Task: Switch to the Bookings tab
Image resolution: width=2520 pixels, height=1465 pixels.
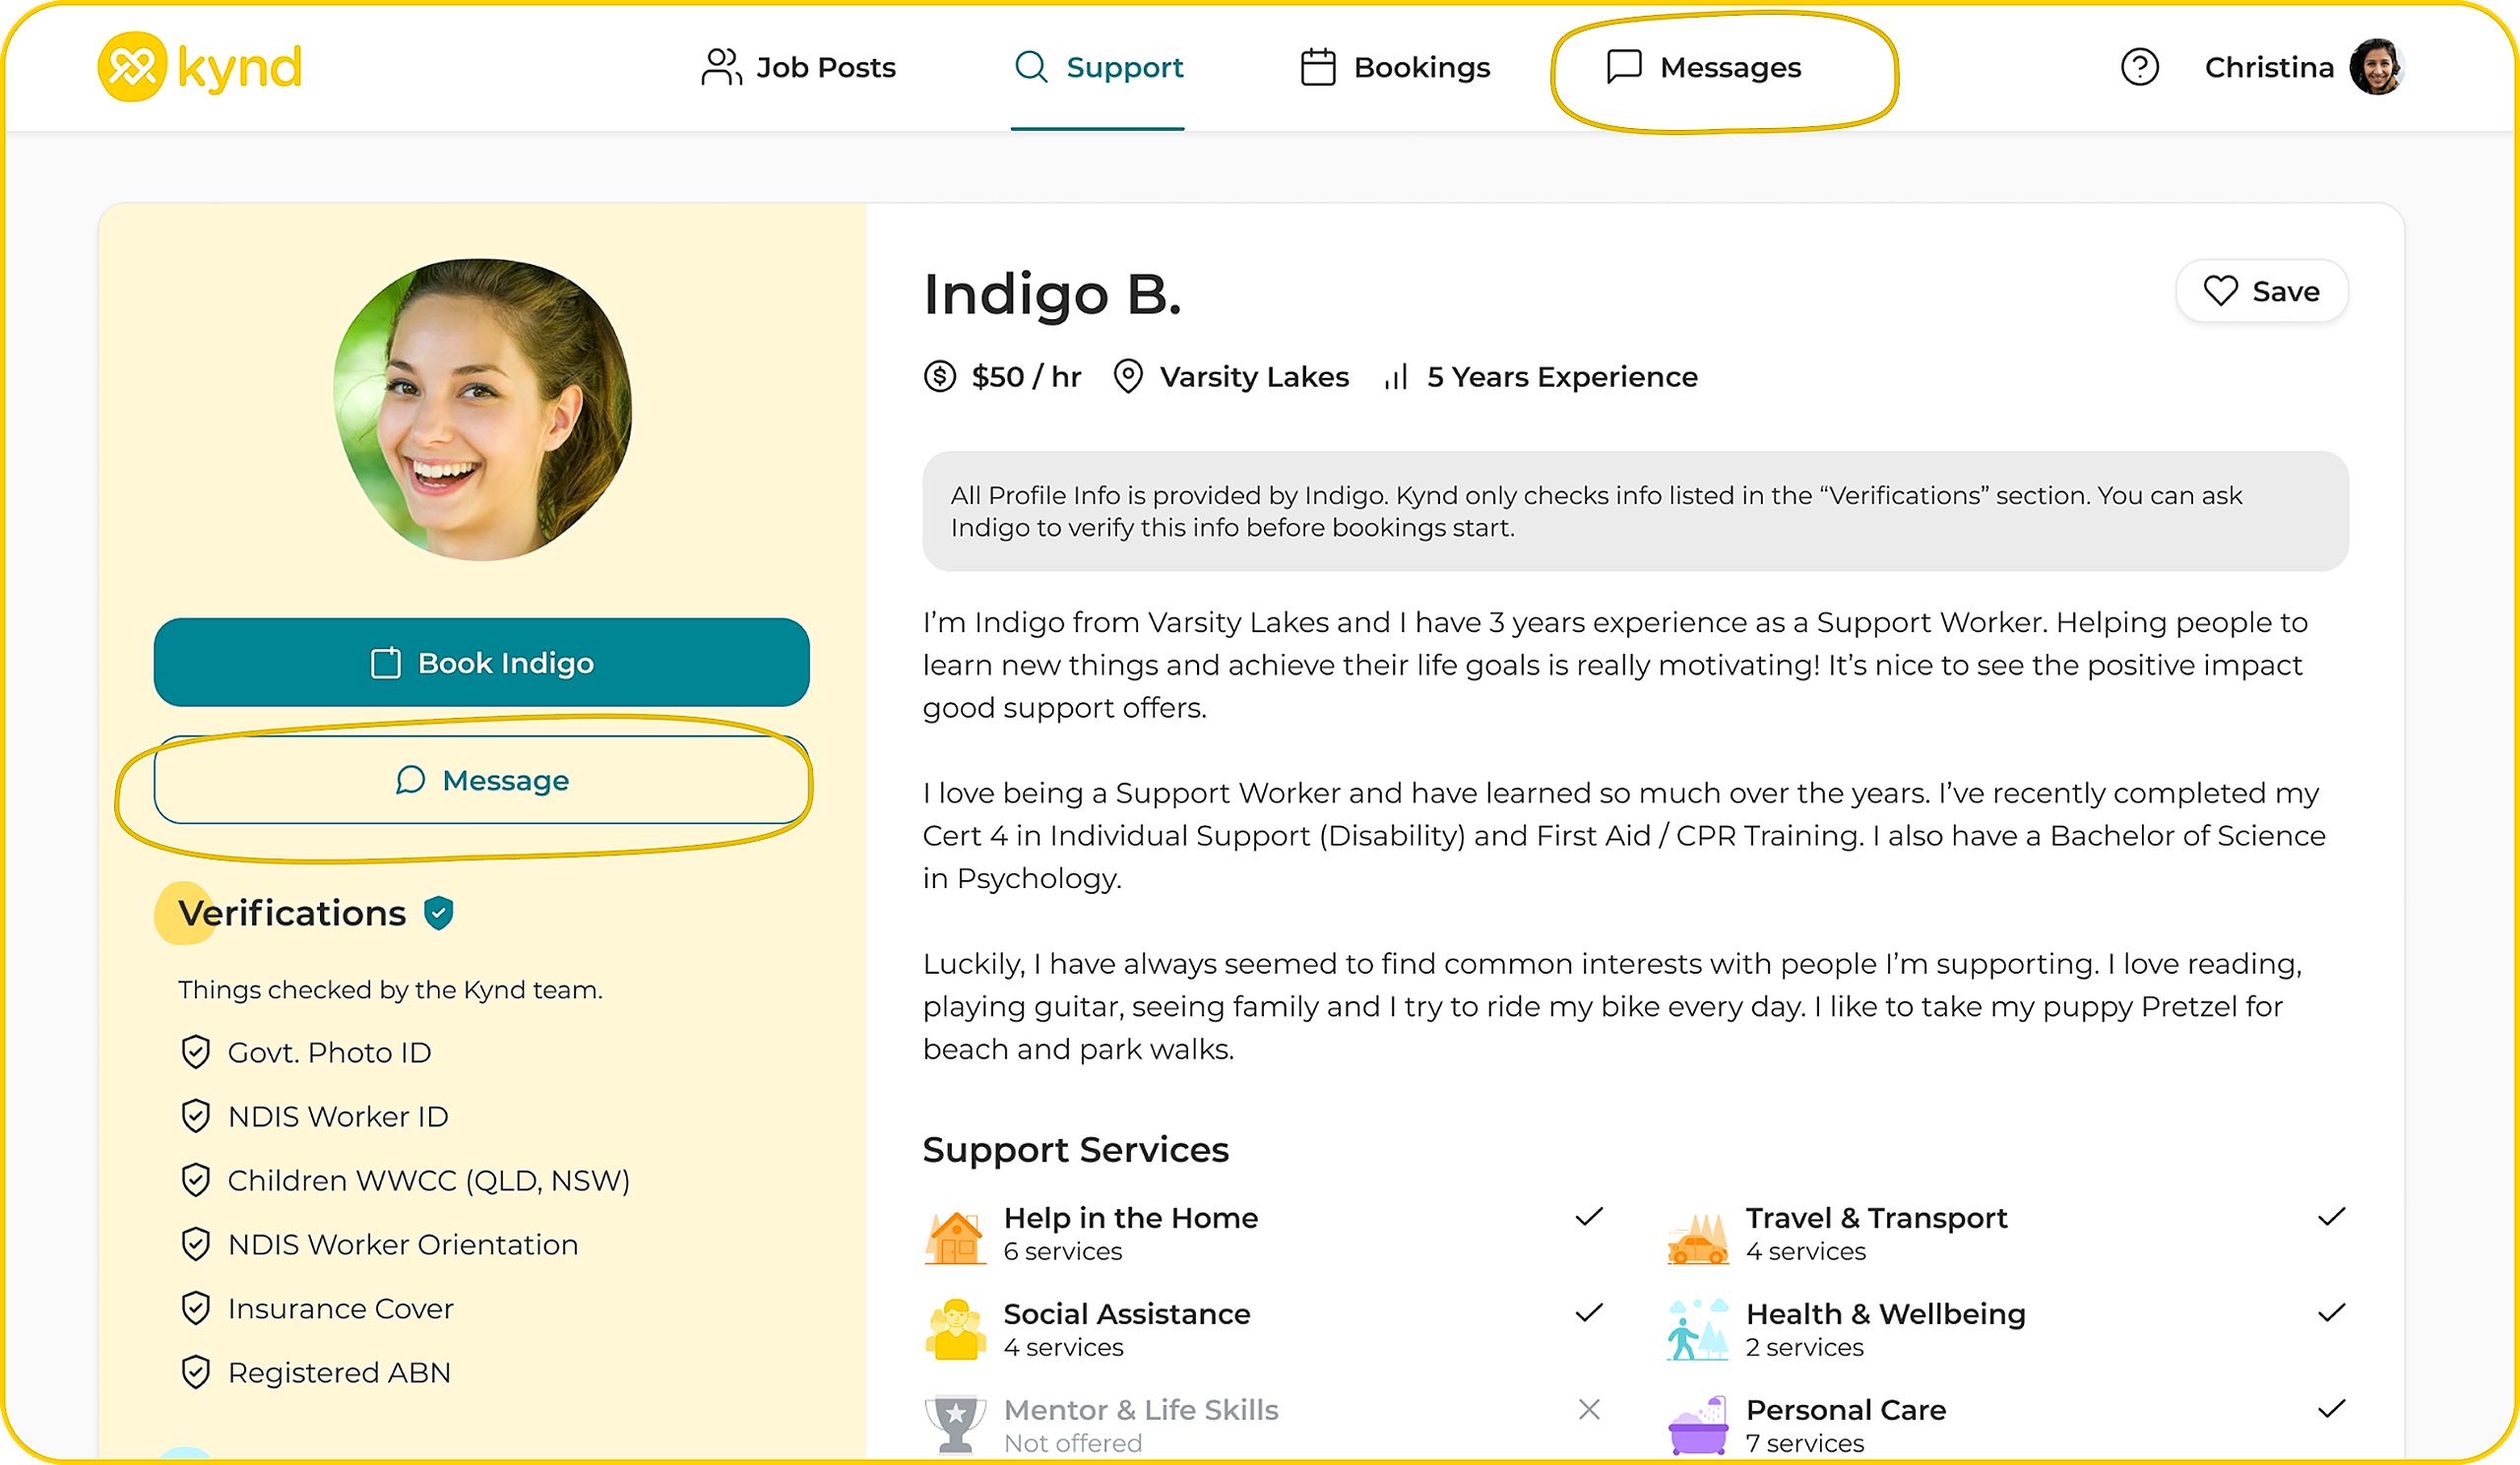Action: pos(1395,67)
